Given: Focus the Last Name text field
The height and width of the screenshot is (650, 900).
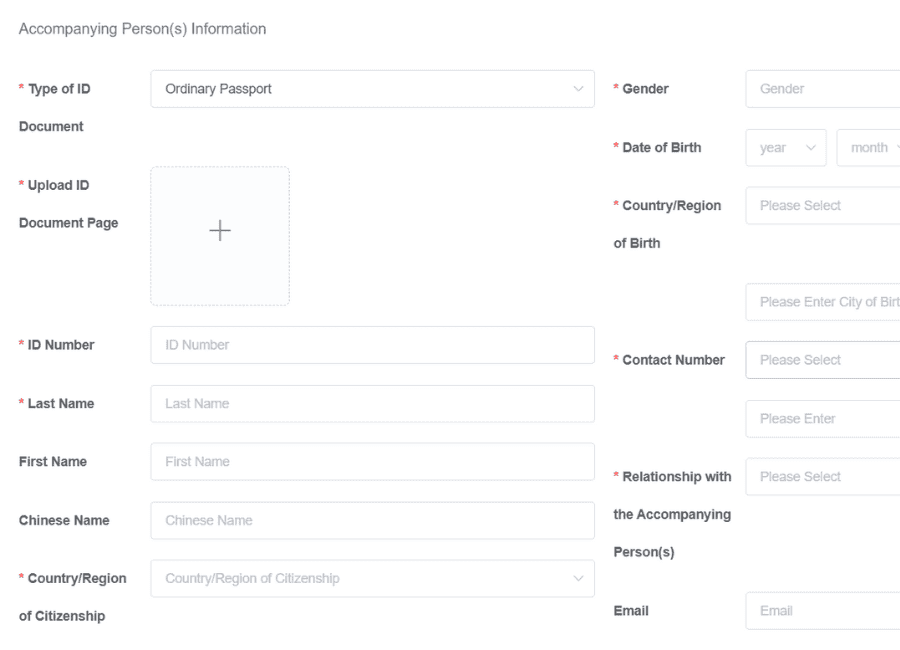Looking at the screenshot, I should (372, 404).
